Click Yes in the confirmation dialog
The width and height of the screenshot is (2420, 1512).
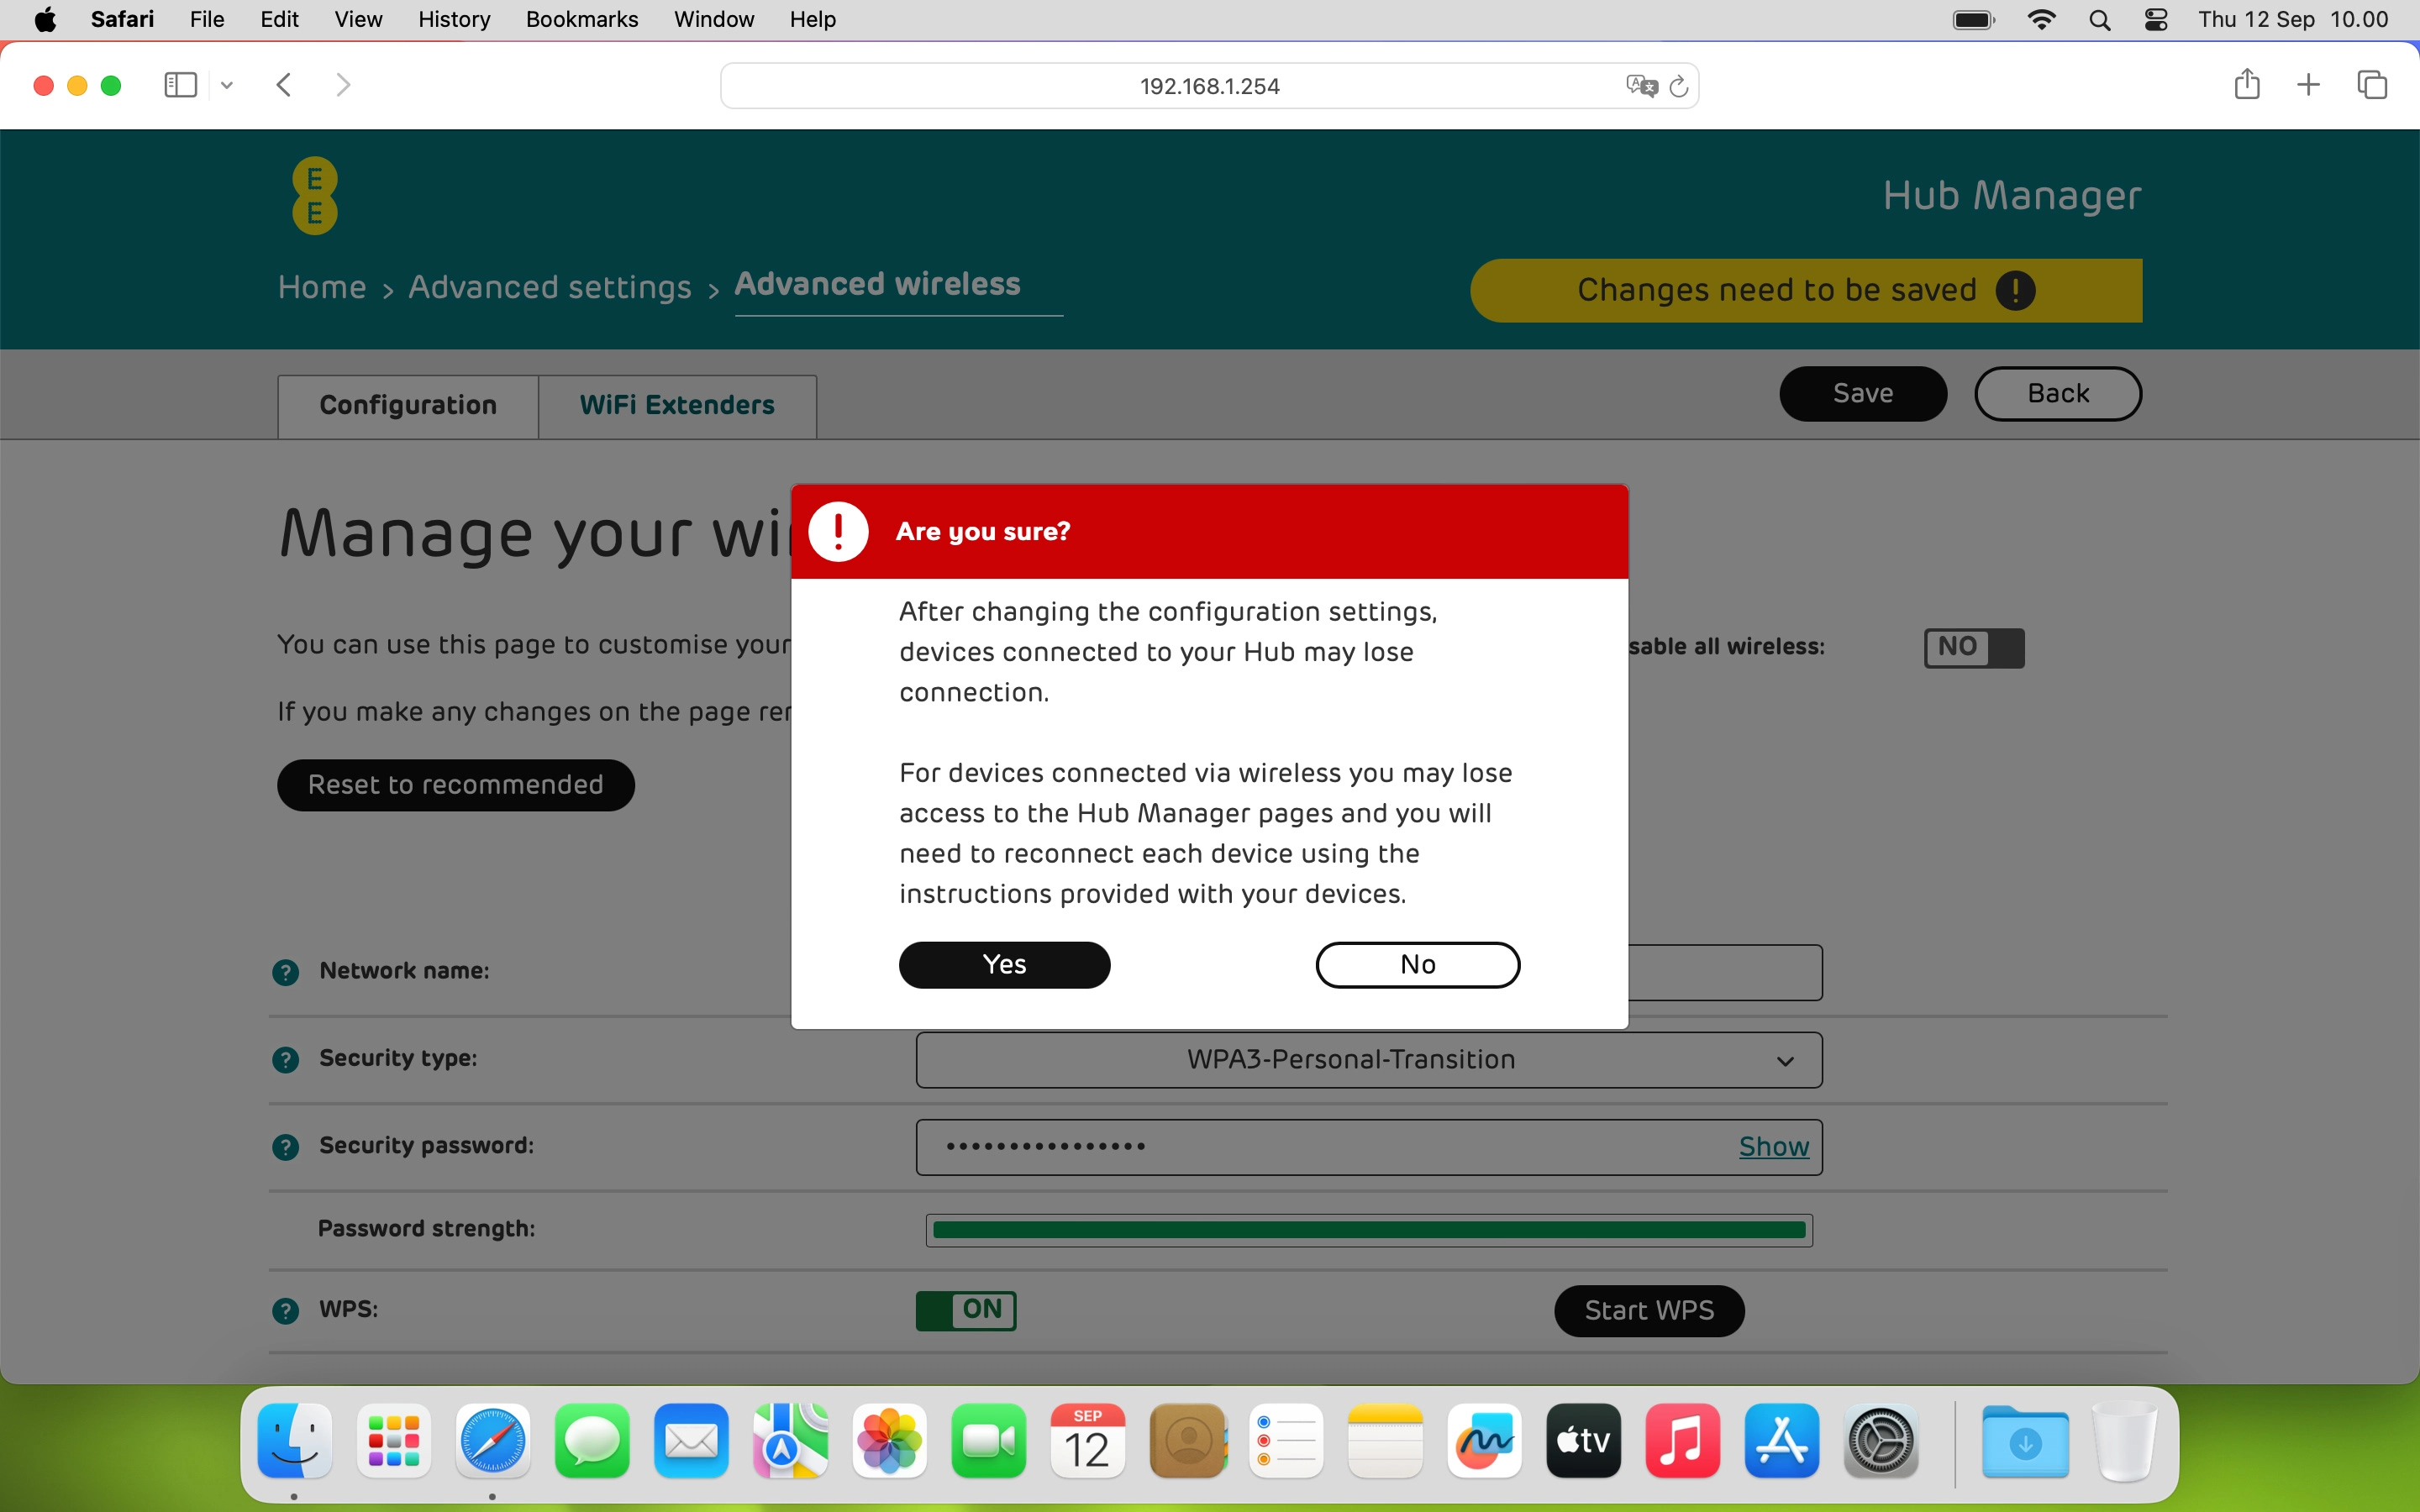click(x=1003, y=964)
